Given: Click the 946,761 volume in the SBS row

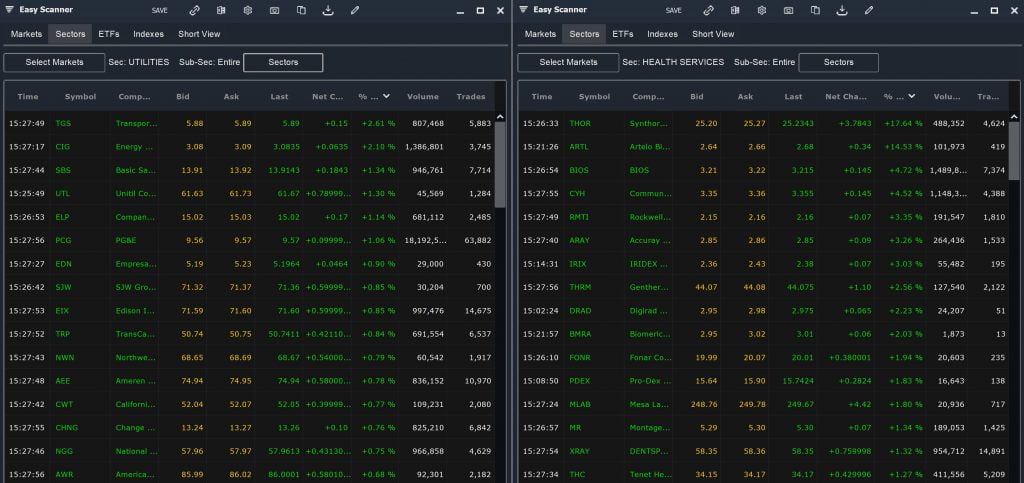Looking at the screenshot, I should [x=428, y=170].
